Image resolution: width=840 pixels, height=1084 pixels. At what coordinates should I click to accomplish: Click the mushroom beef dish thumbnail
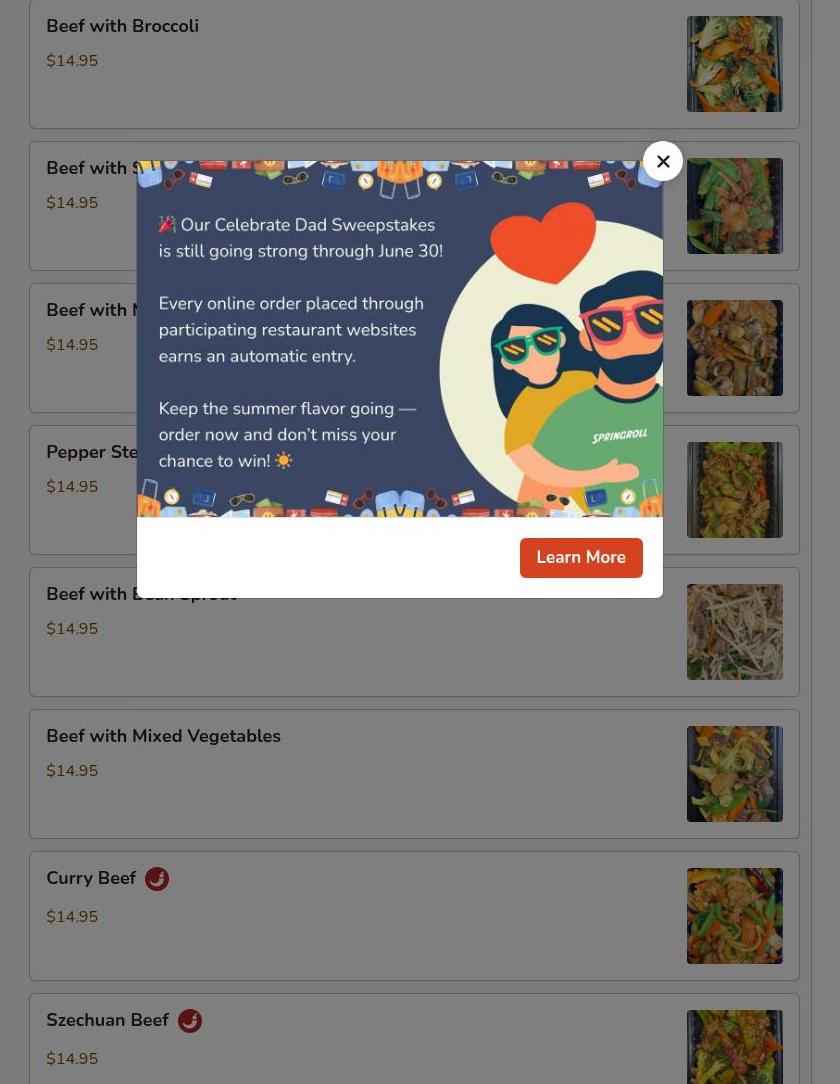pyautogui.click(x=734, y=348)
